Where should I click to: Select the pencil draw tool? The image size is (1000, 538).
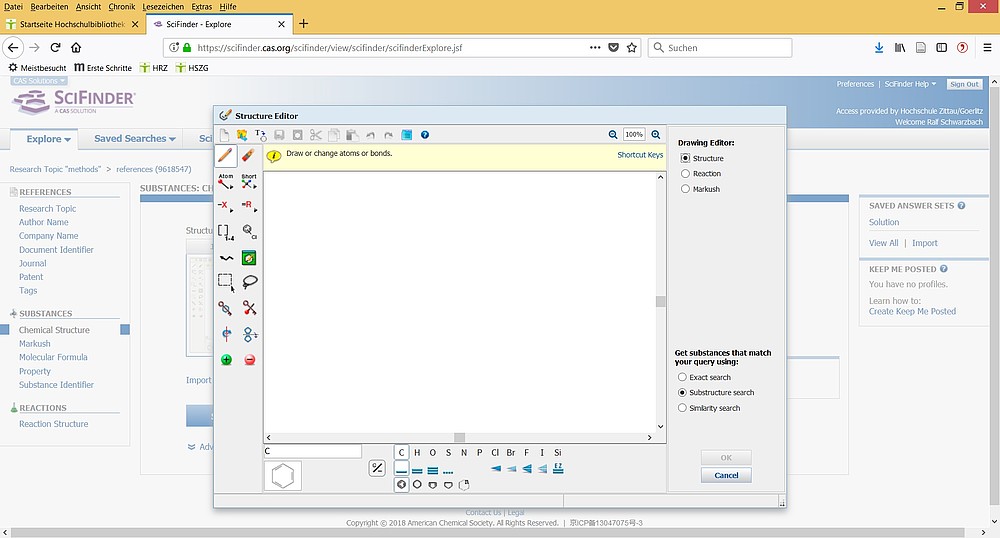click(226, 156)
